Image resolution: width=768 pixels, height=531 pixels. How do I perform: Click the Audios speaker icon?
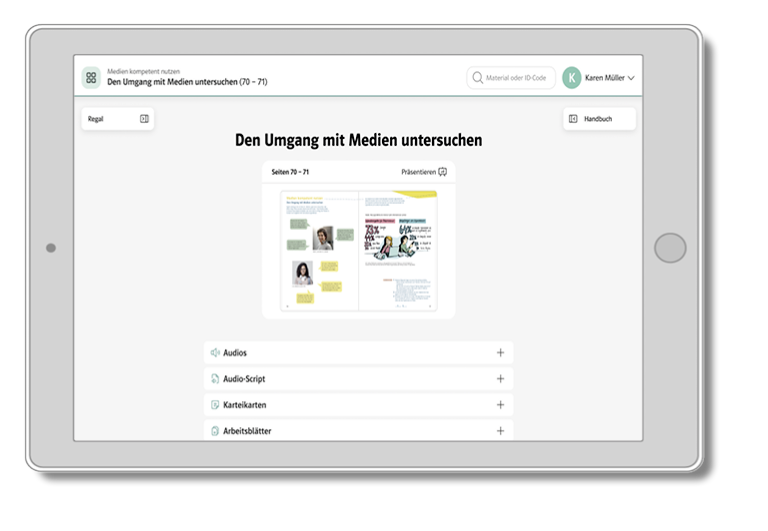pyautogui.click(x=215, y=353)
